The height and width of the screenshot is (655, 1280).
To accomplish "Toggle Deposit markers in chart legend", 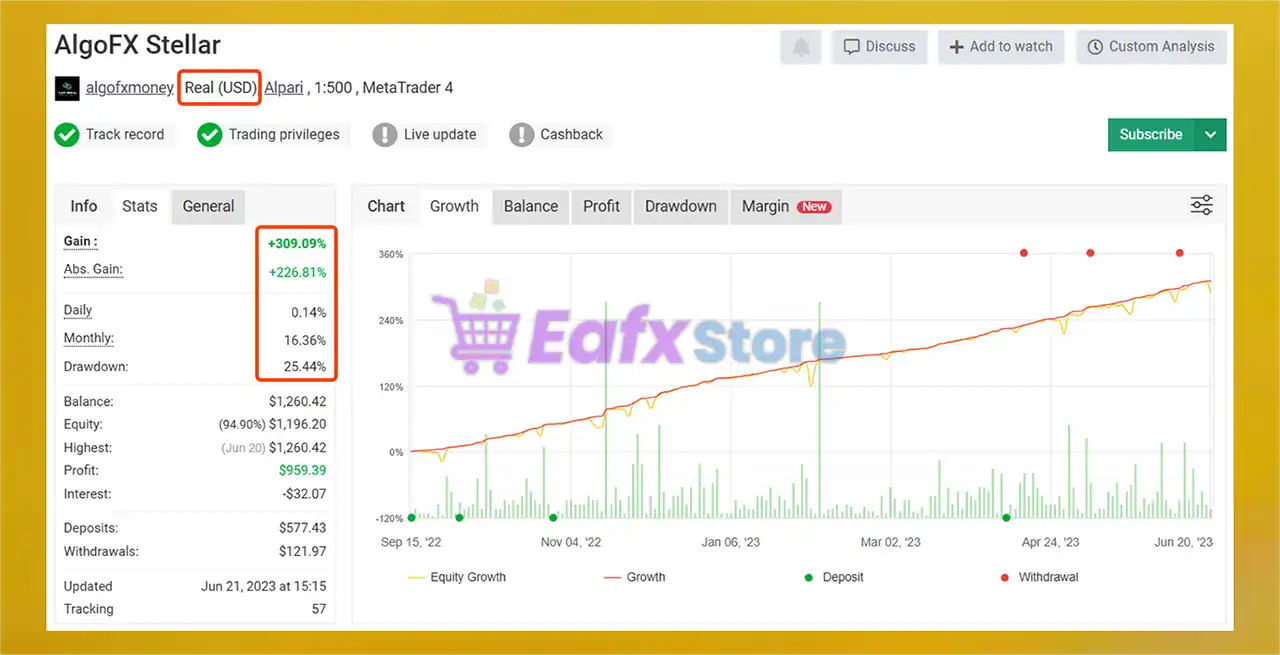I will [834, 577].
